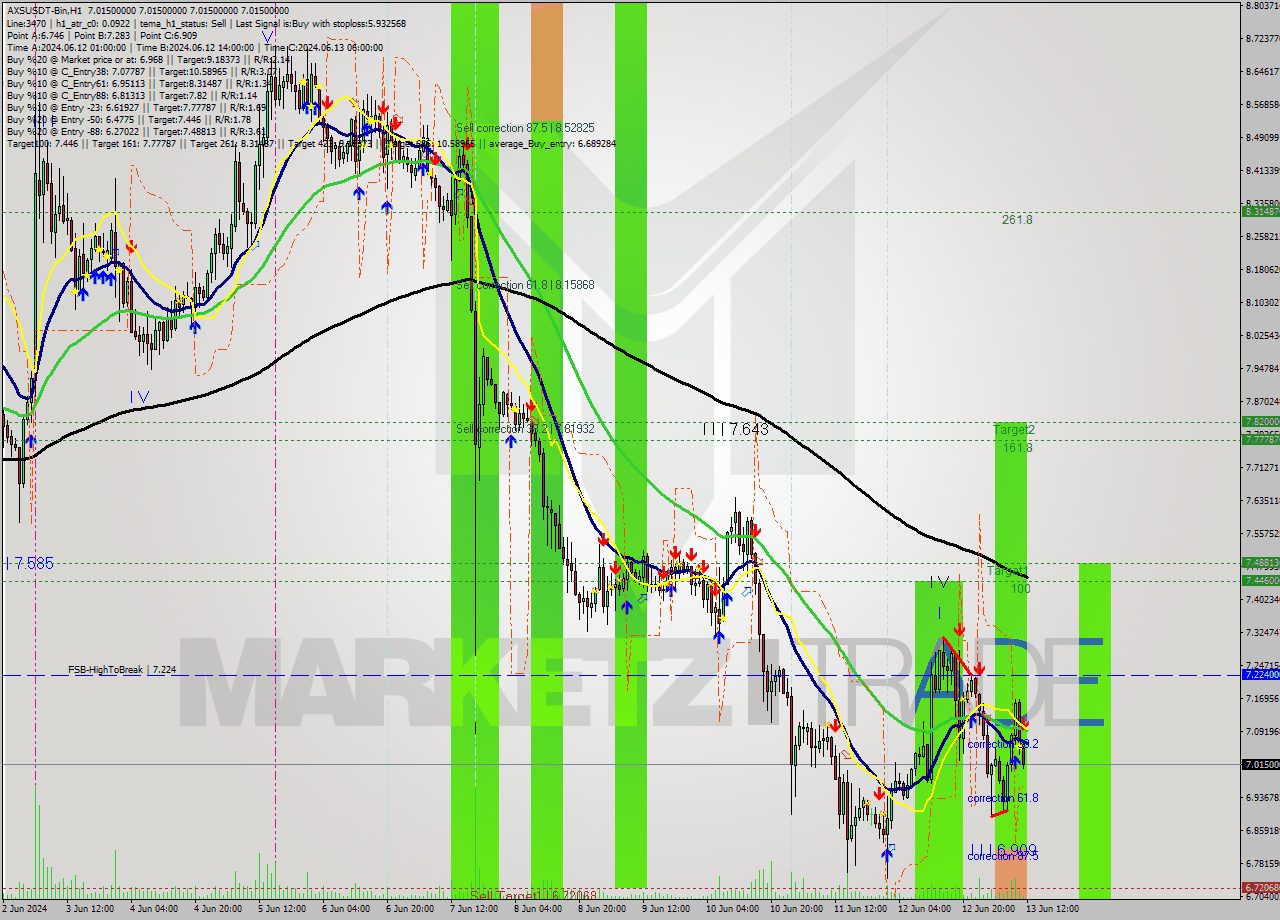This screenshot has height=920, width=1280.
Task: Click the '3 Jun 12:00' time label
Action: (x=89, y=909)
